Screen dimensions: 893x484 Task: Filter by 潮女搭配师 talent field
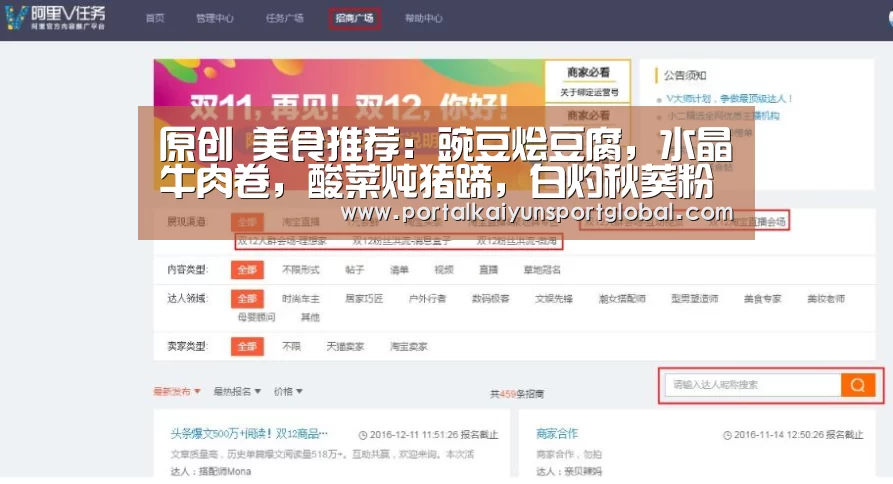pos(622,299)
